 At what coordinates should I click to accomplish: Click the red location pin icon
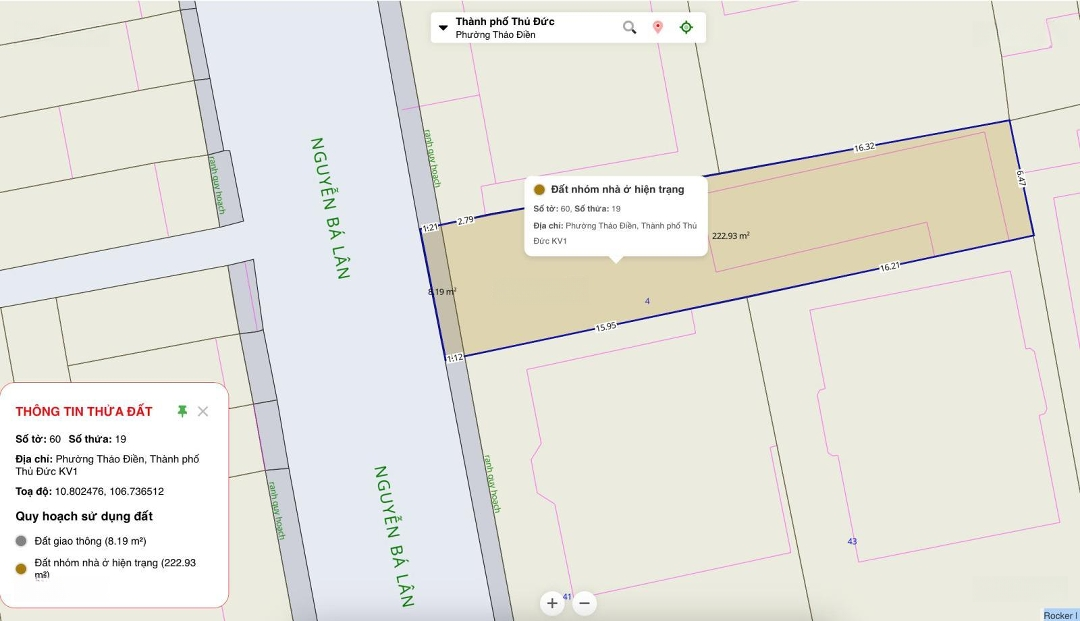[657, 27]
